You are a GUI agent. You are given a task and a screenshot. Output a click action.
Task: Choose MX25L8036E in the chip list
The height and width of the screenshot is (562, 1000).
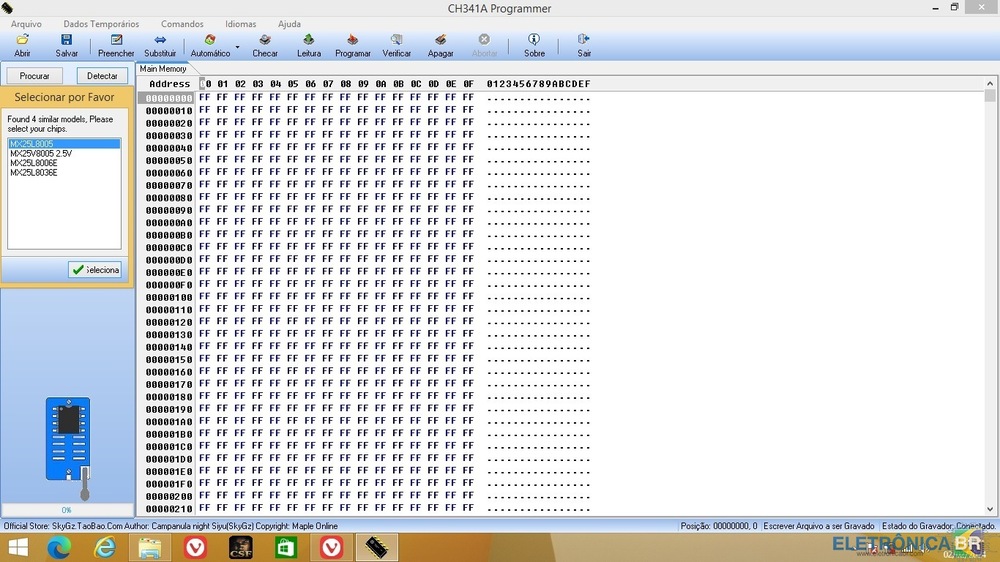pos(34,173)
